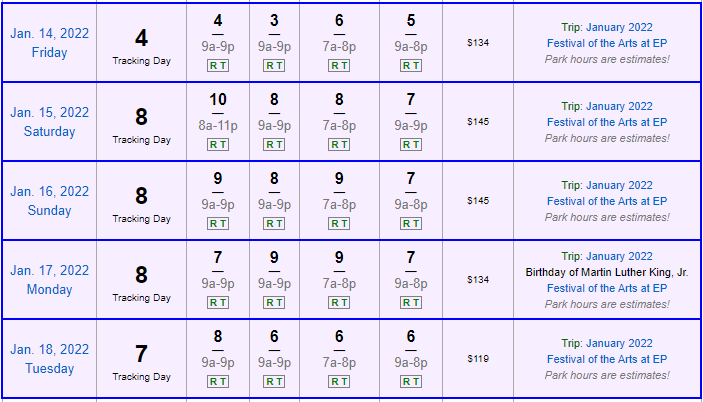Click Saturday's Festival of the Arts link
703x402 pixels.
606,122
